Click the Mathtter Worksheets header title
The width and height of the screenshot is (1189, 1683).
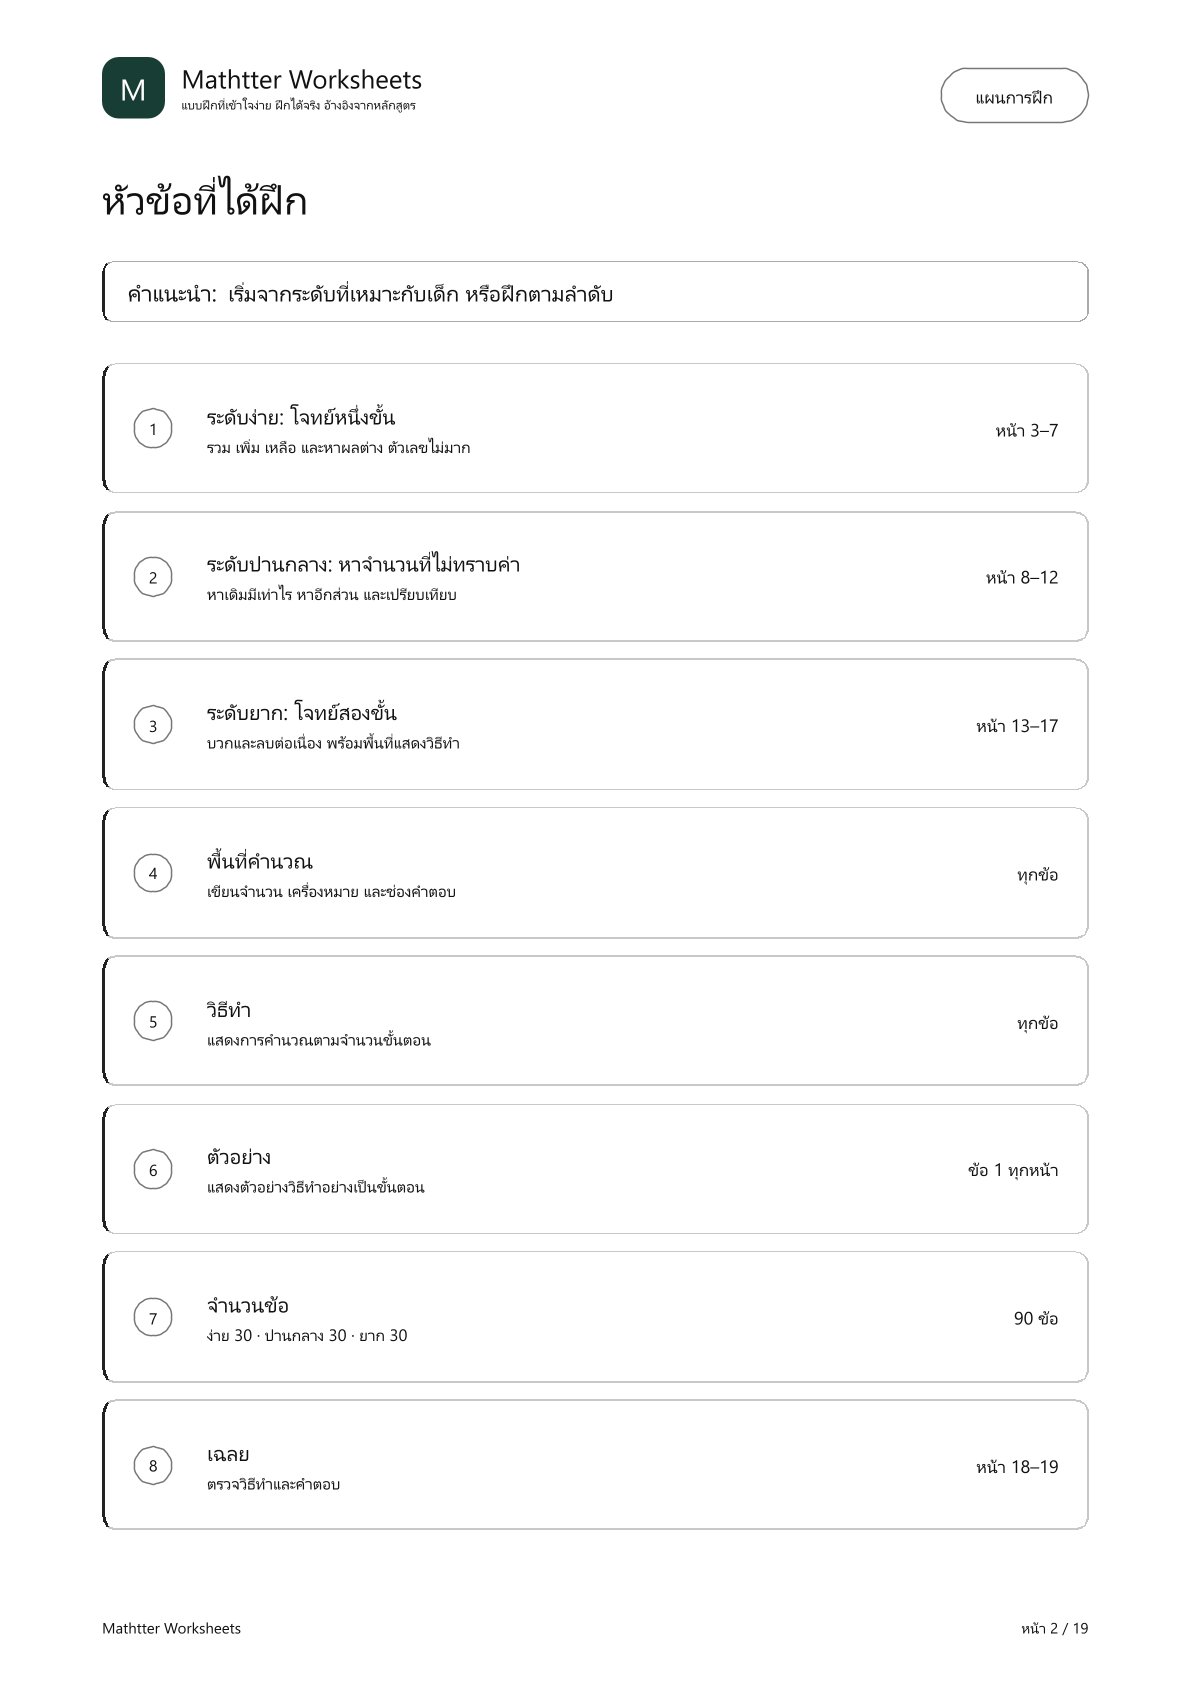click(302, 80)
